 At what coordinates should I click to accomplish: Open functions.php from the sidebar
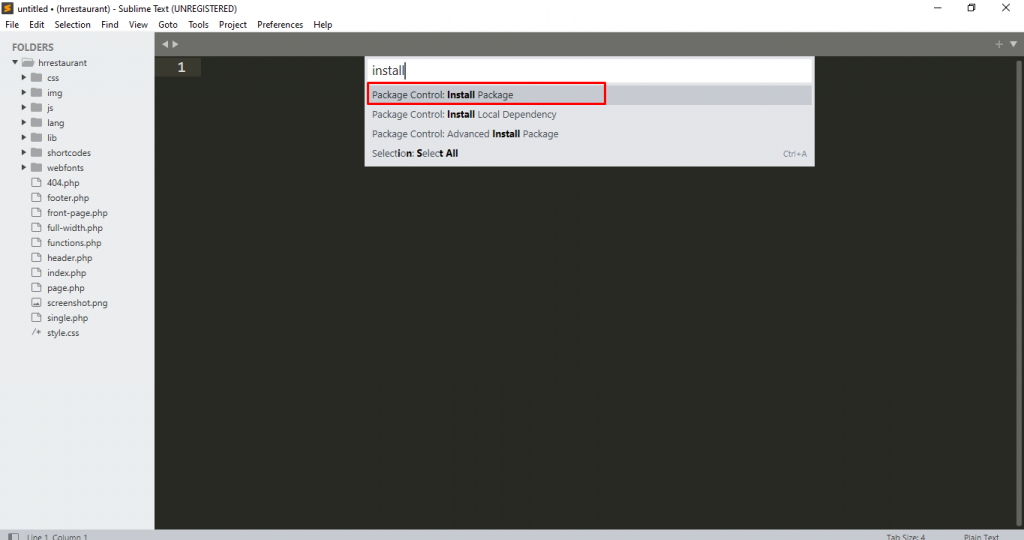tap(74, 242)
